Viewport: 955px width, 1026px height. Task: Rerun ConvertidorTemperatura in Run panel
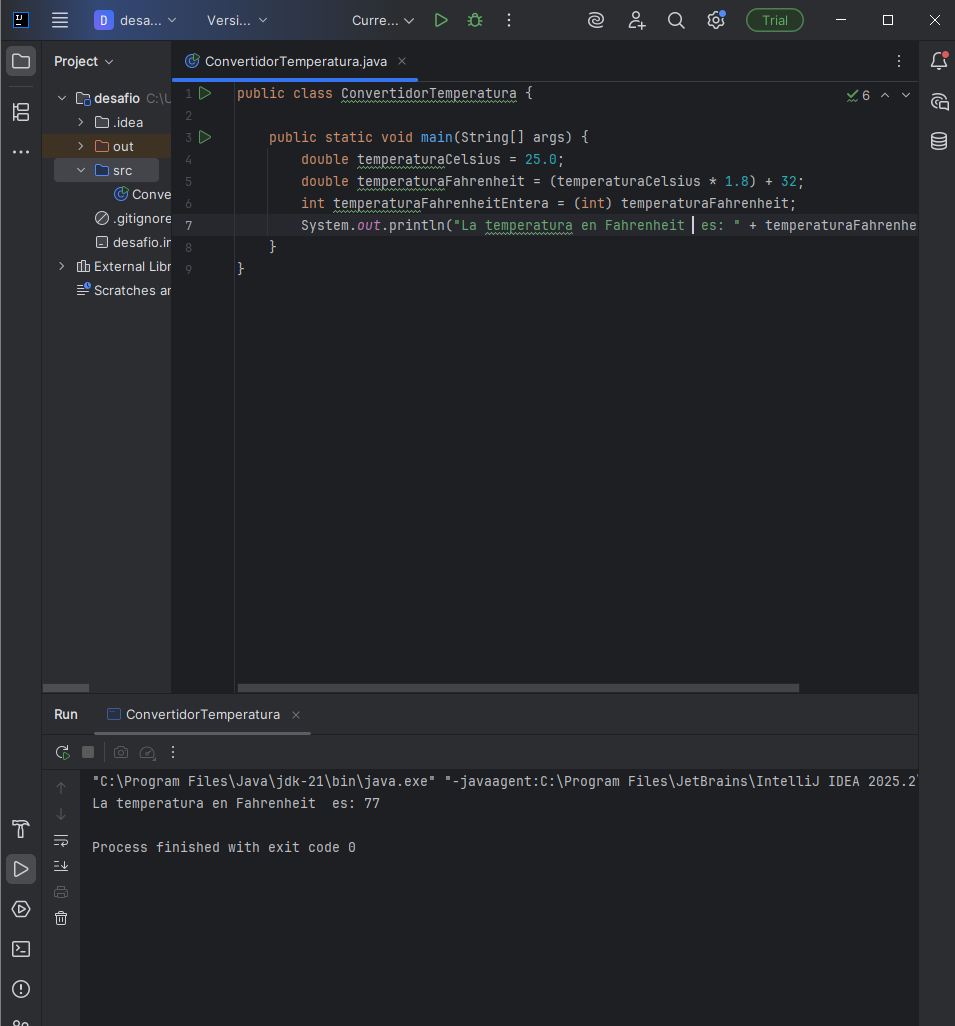coord(62,752)
